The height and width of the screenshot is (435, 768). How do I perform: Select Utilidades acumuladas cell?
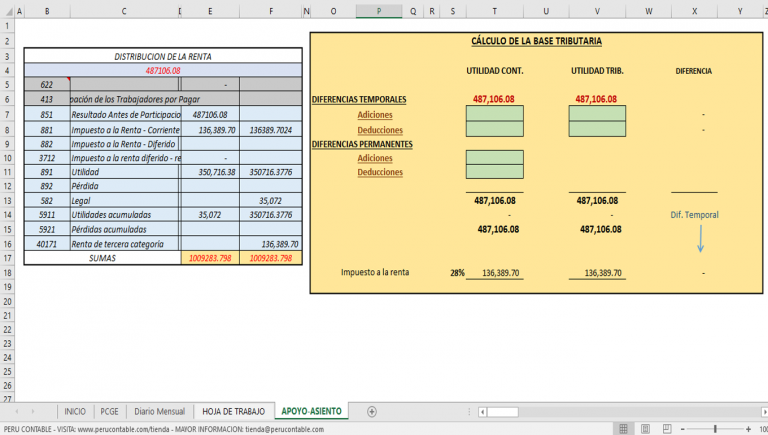[125, 215]
